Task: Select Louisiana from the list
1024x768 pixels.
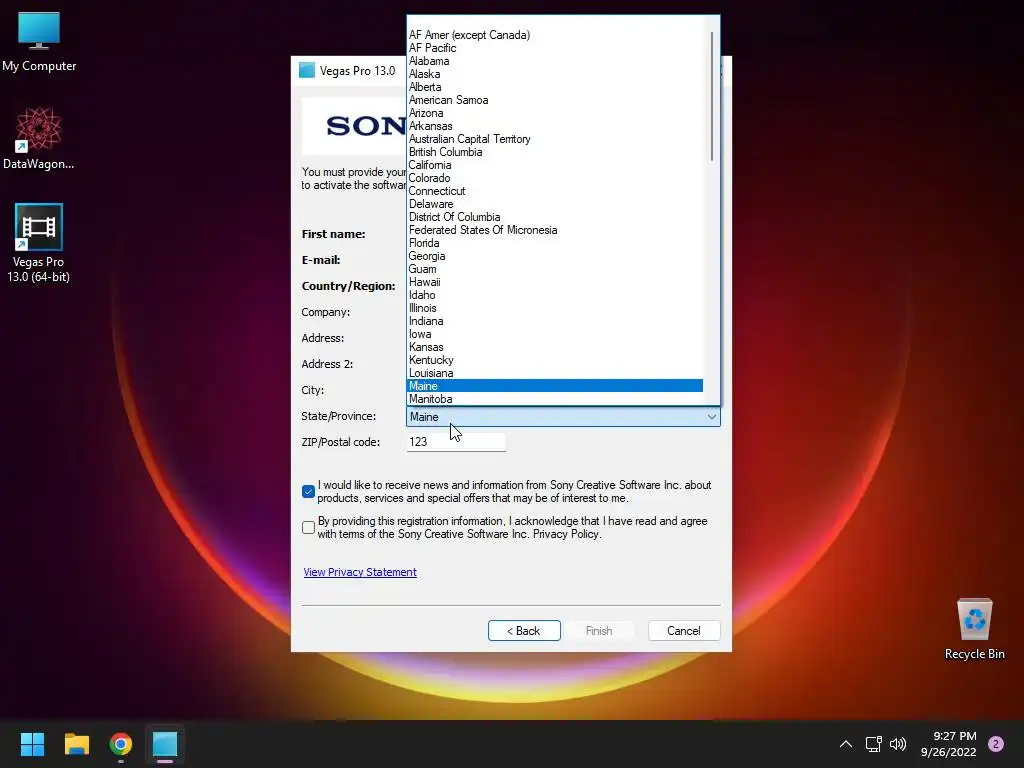Action: [x=554, y=374]
